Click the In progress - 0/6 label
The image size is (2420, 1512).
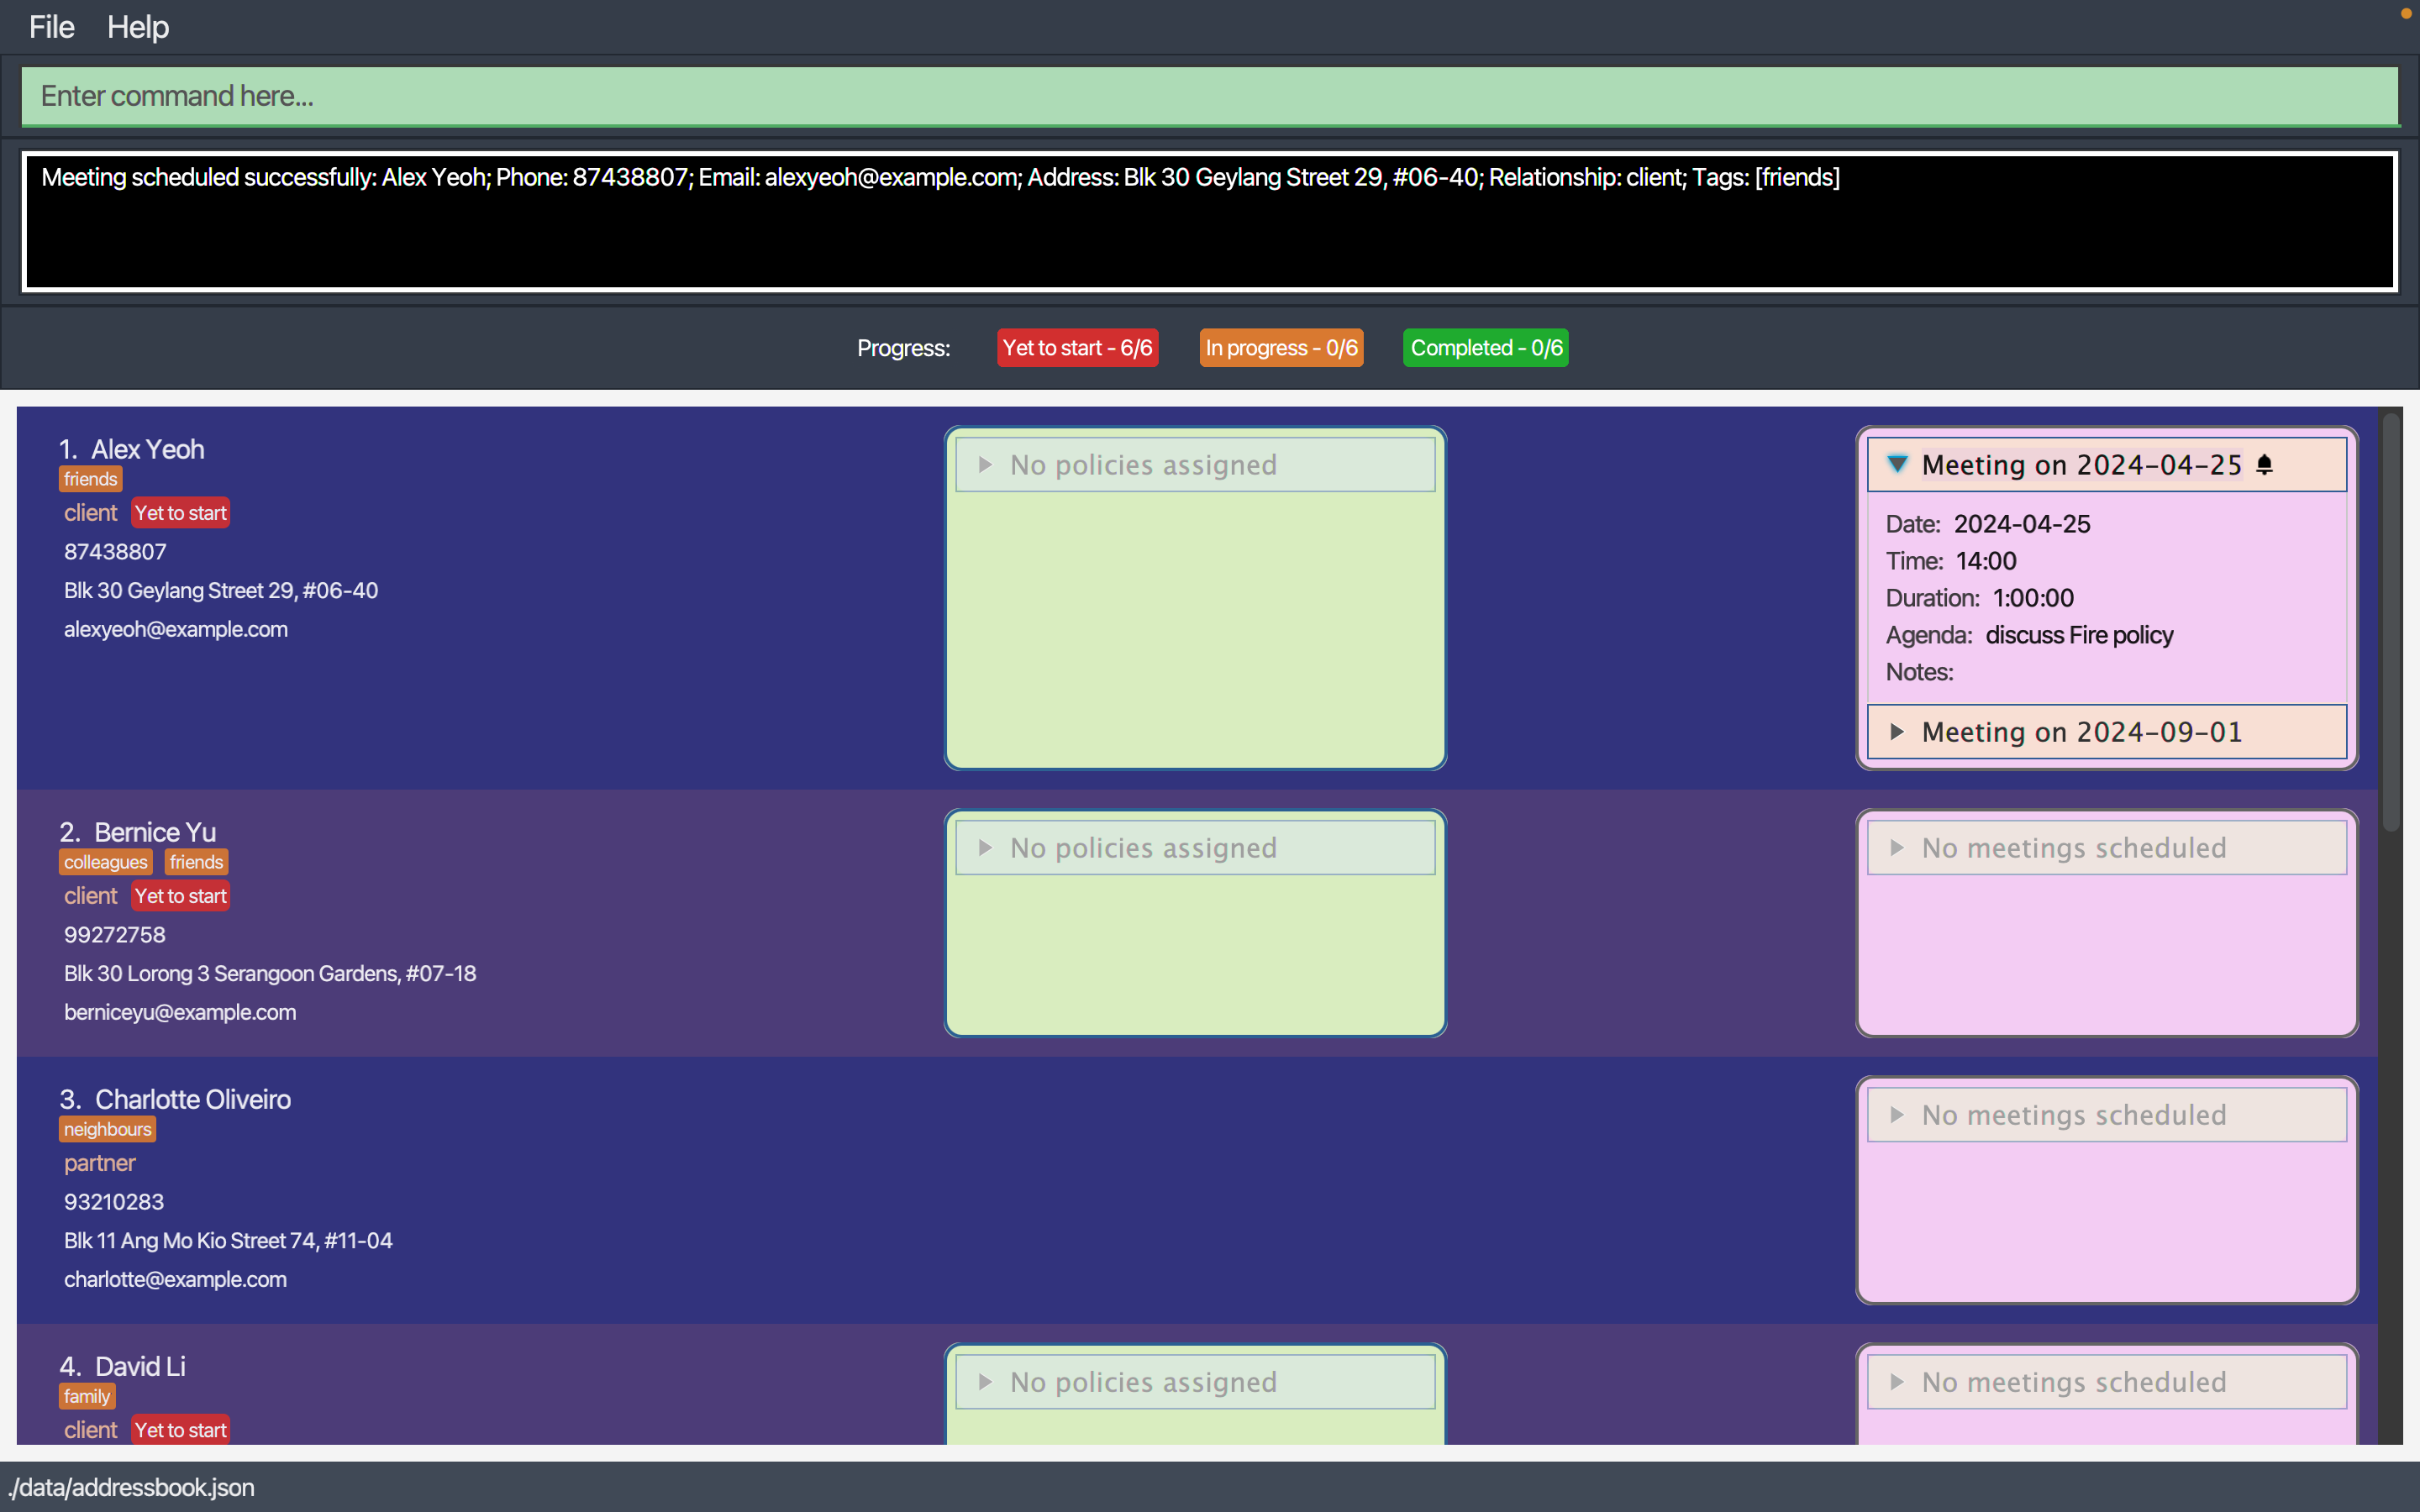coord(1281,348)
